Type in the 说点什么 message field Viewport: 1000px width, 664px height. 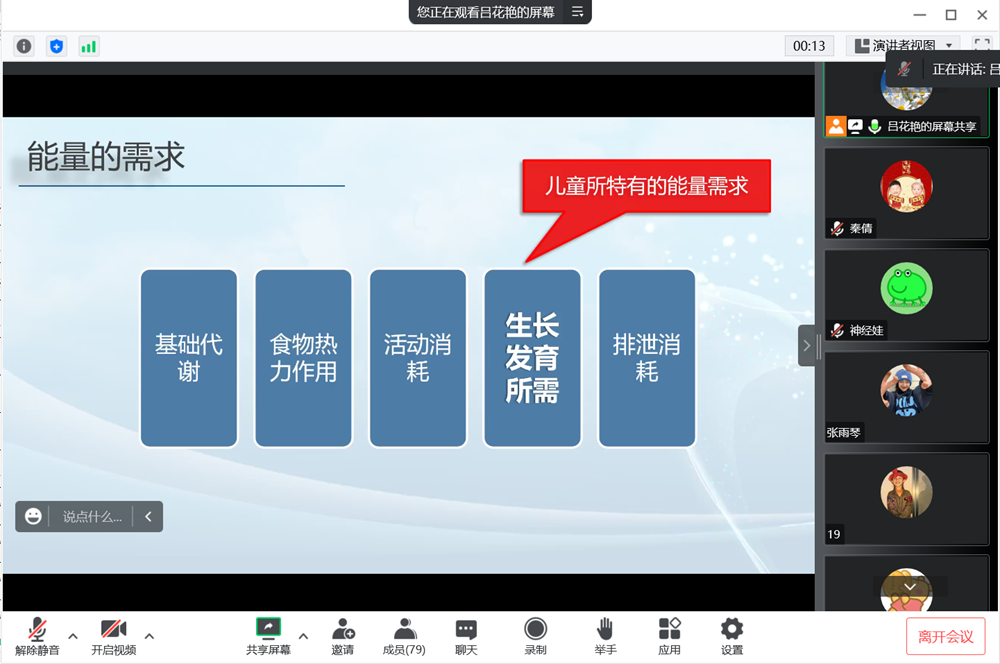pos(92,517)
